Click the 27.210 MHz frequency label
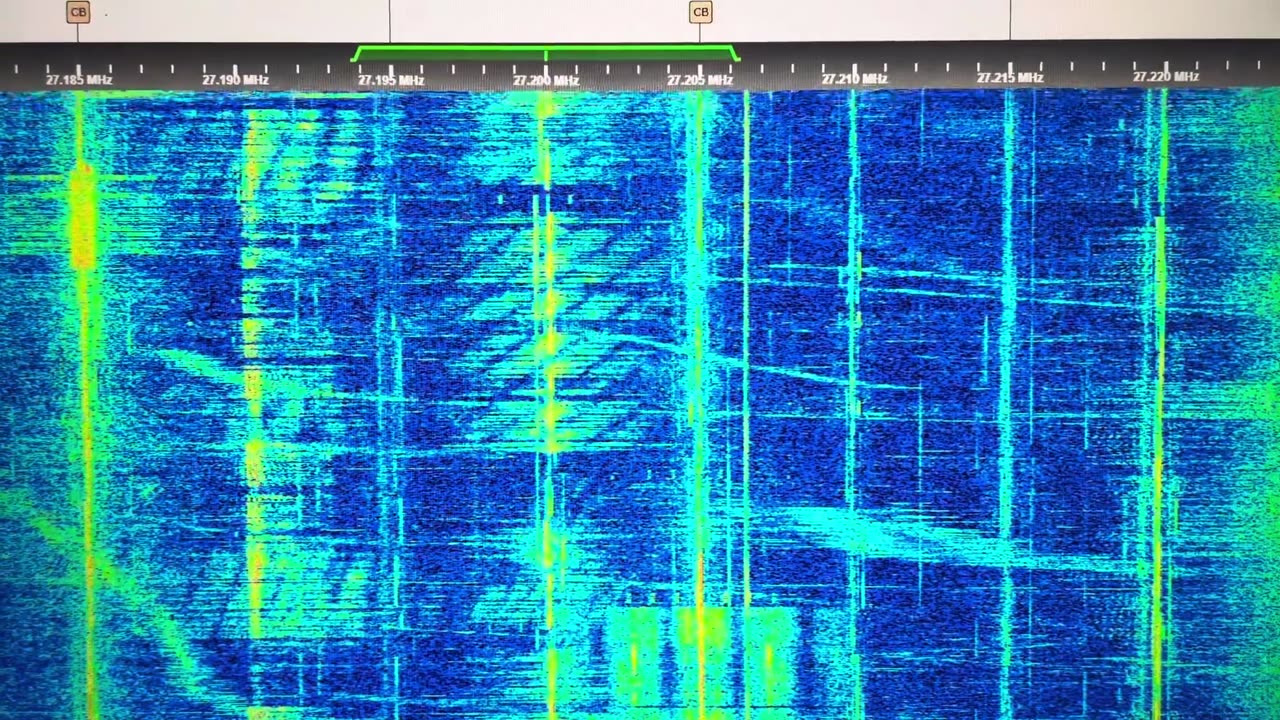 pos(855,78)
